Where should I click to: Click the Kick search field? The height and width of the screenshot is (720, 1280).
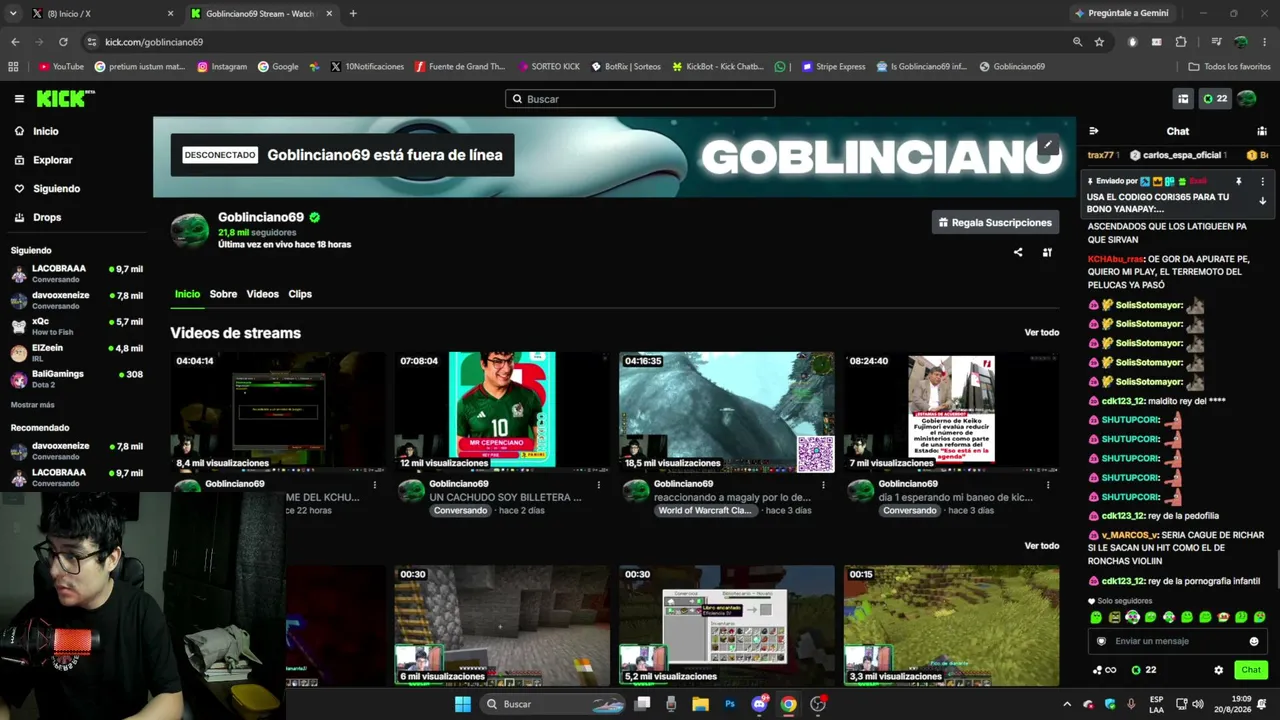click(x=640, y=99)
